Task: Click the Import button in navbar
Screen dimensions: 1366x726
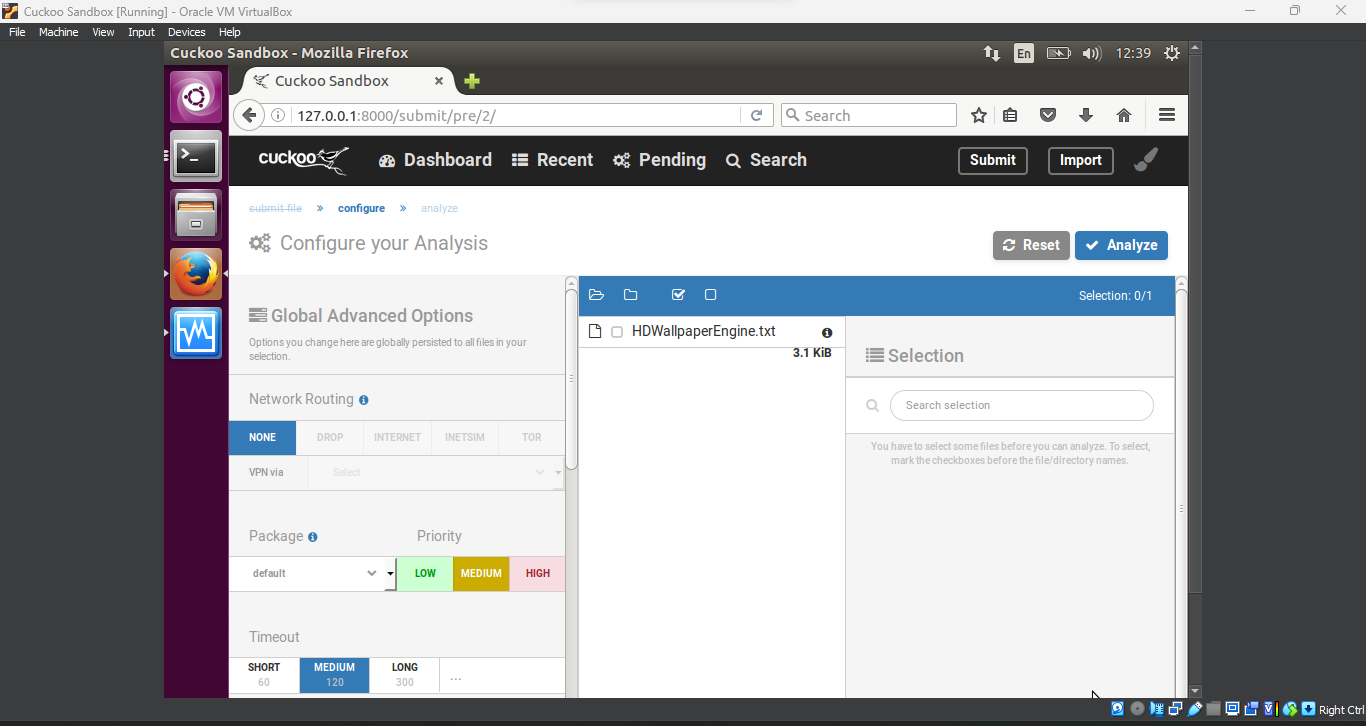Action: (x=1080, y=160)
